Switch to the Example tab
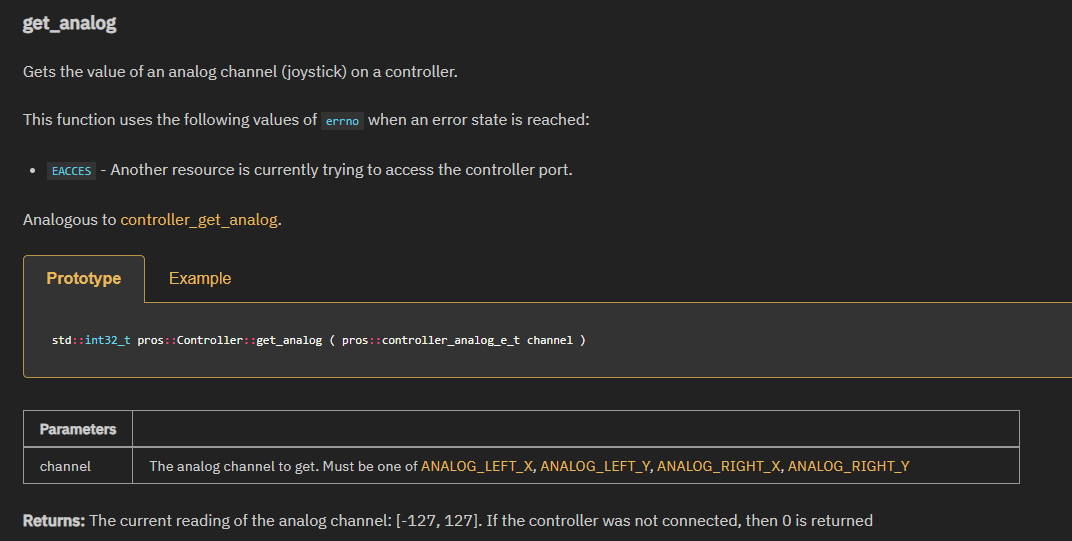Image resolution: width=1072 pixels, height=541 pixels. pos(200,278)
